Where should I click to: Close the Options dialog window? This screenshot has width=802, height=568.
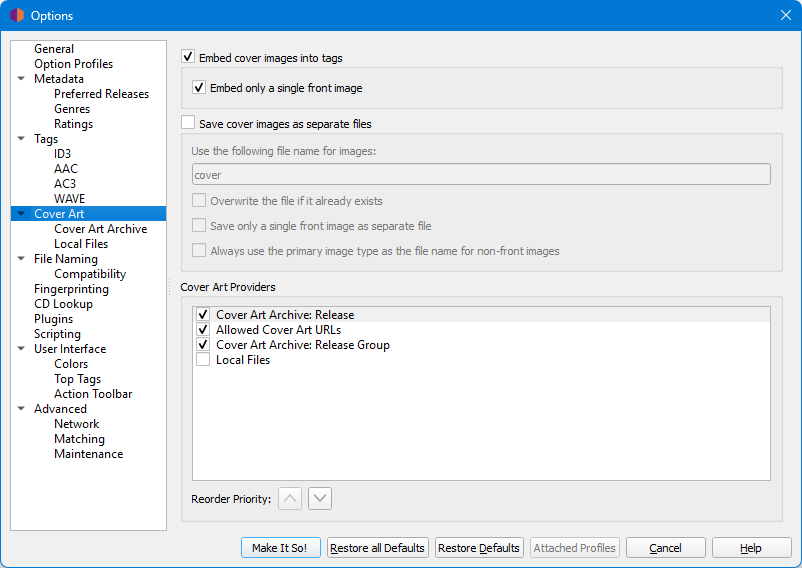pyautogui.click(x=786, y=15)
